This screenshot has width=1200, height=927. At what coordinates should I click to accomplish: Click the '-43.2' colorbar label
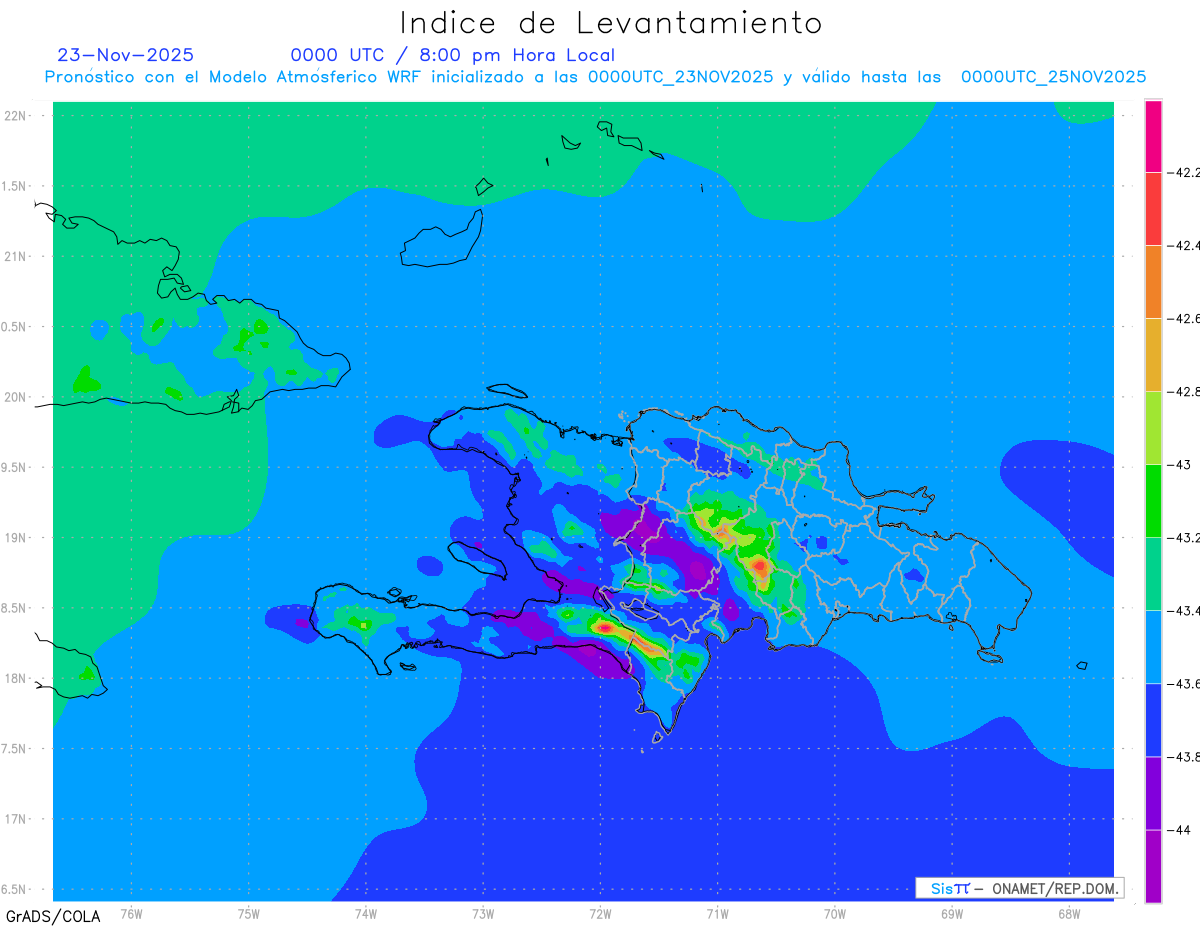(1184, 537)
